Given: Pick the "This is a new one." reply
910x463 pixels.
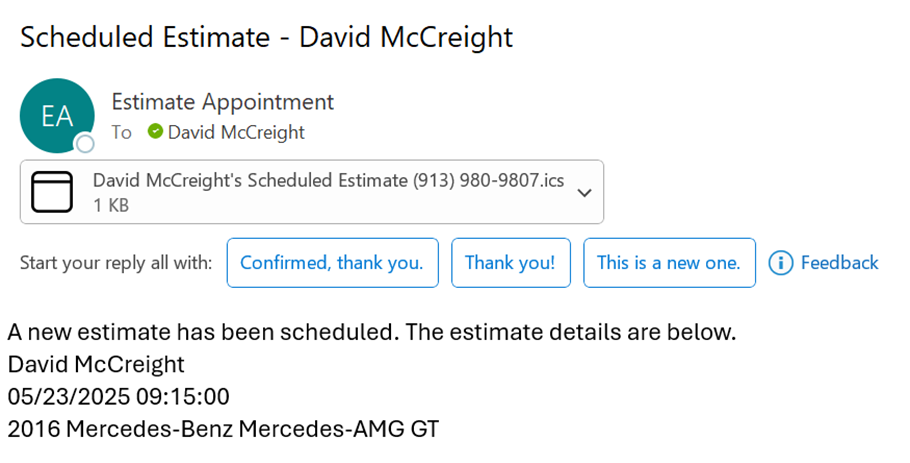Looking at the screenshot, I should (669, 263).
